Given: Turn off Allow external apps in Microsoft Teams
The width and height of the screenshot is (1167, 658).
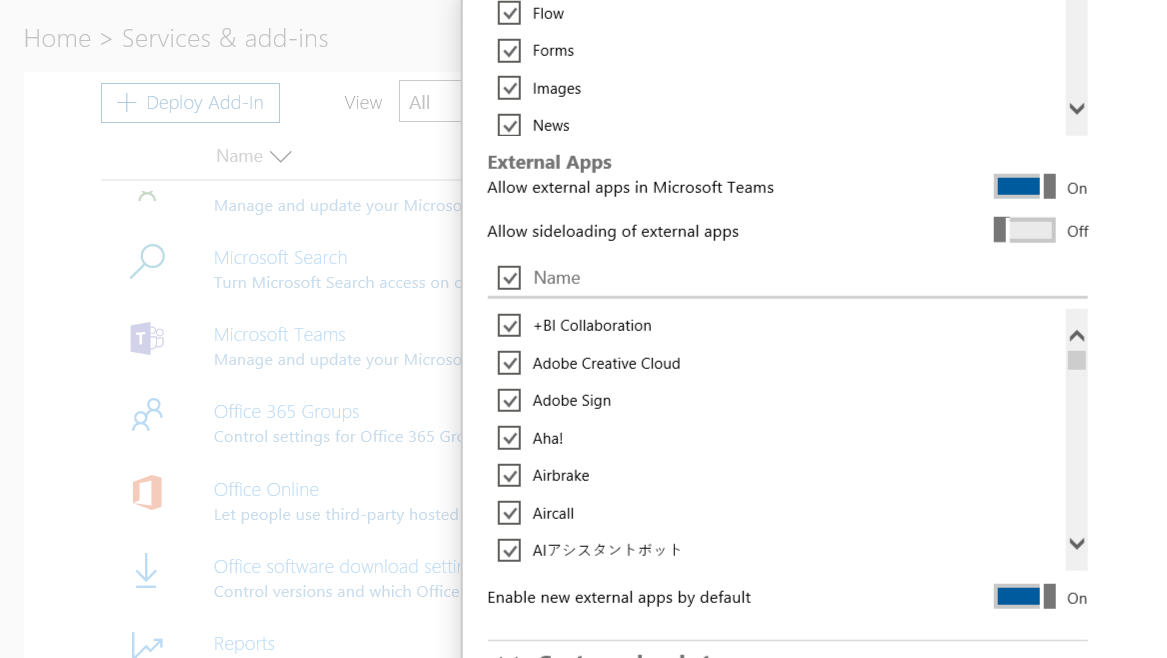Looking at the screenshot, I should tap(1024, 187).
